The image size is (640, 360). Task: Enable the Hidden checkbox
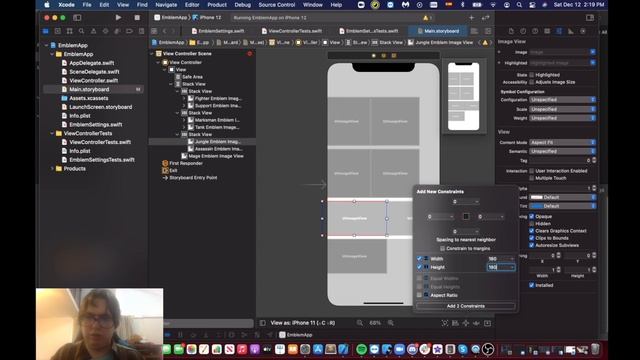pos(531,224)
